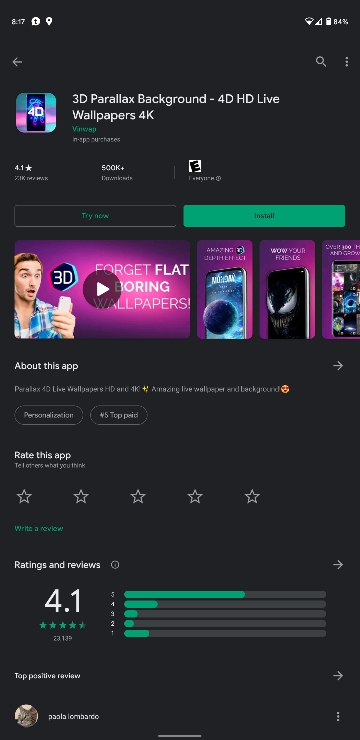Open the top-right overflow menu
360x740 pixels.
(347, 61)
